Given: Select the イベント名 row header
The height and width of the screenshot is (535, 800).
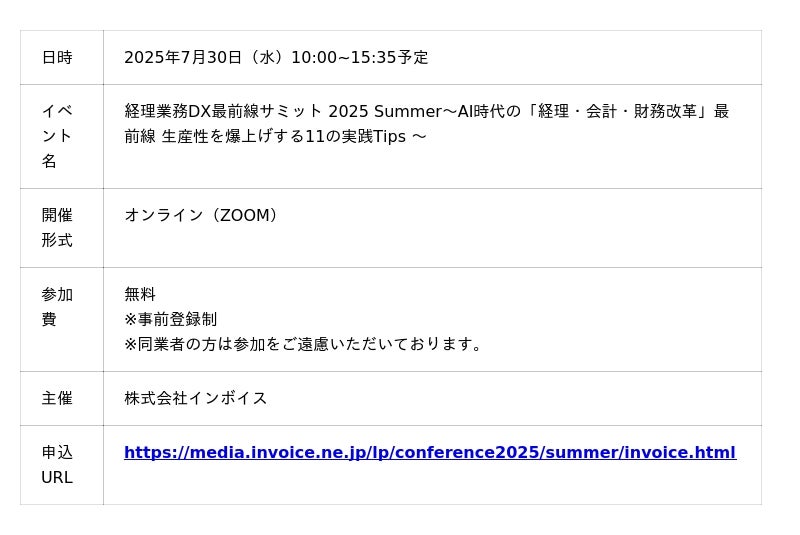Looking at the screenshot, I should pos(57,136).
